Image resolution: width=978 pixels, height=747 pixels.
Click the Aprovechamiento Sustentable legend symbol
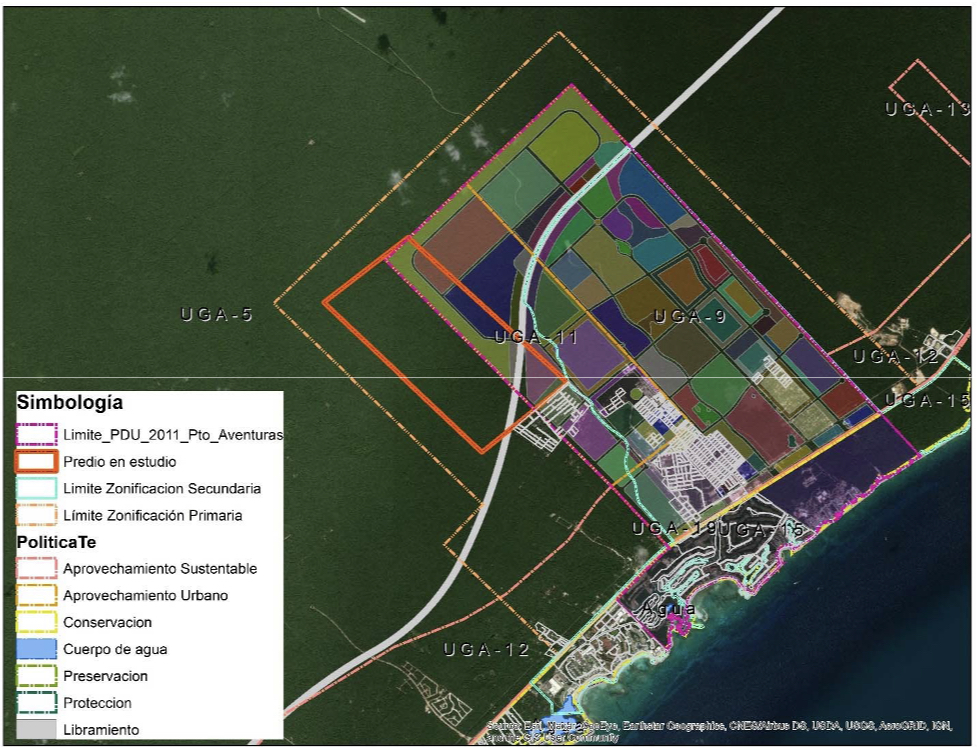click(36, 568)
